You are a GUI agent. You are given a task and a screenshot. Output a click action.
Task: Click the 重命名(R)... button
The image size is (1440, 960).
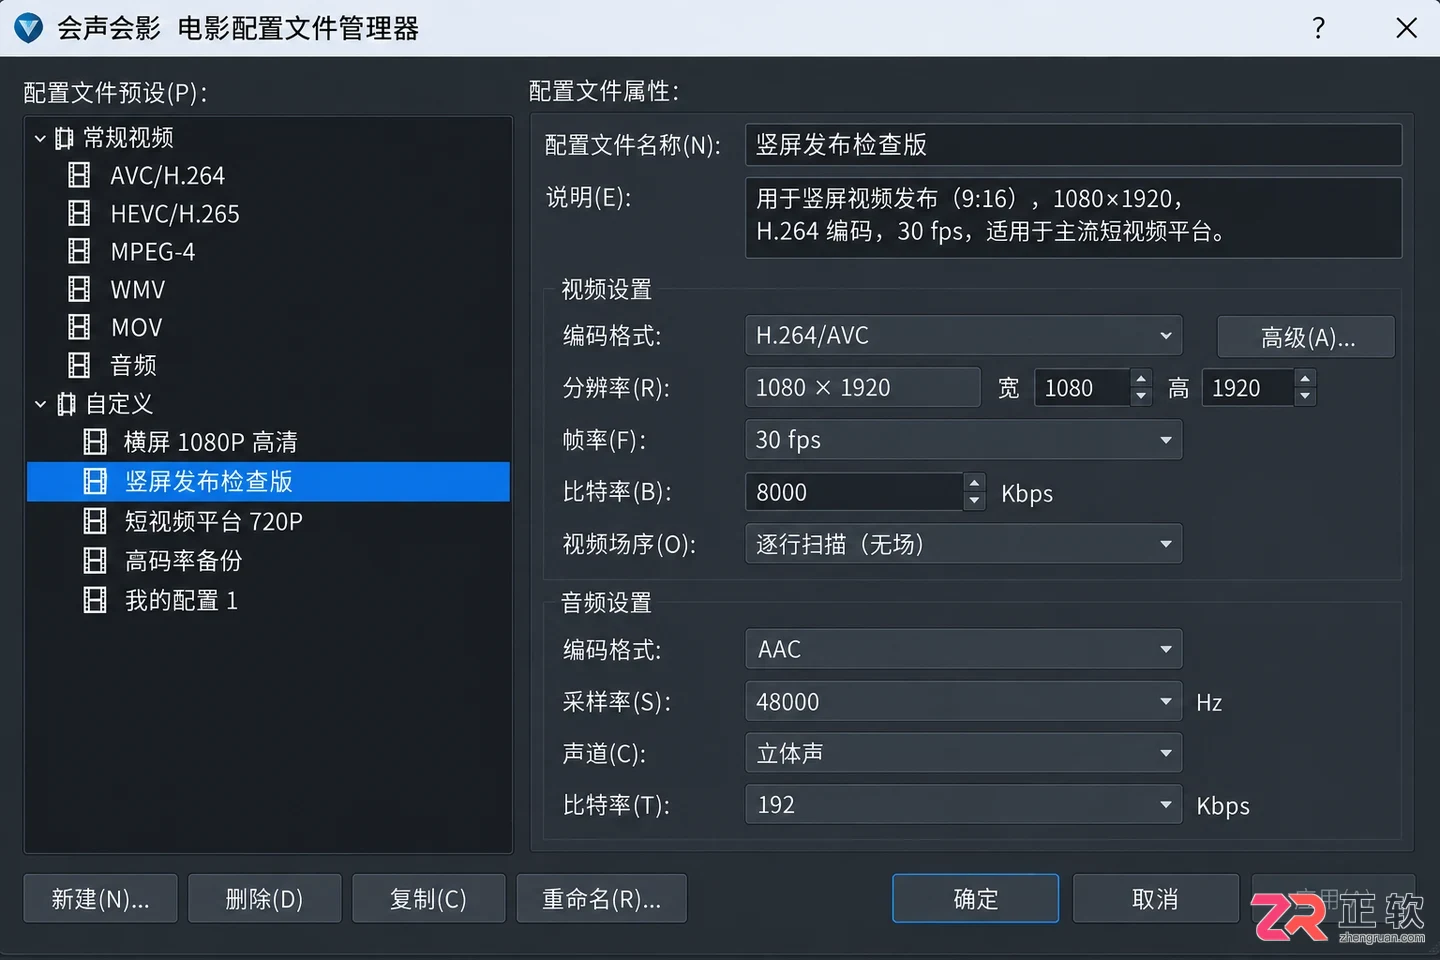point(601,899)
